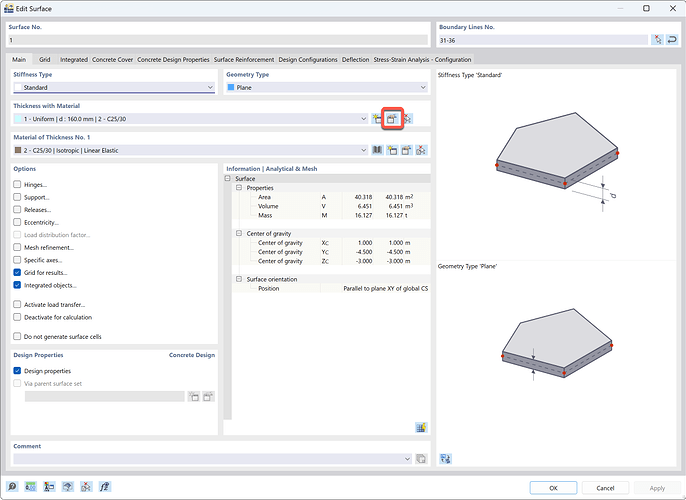Click the OK button
The width and height of the screenshot is (686, 500).
pyautogui.click(x=553, y=488)
